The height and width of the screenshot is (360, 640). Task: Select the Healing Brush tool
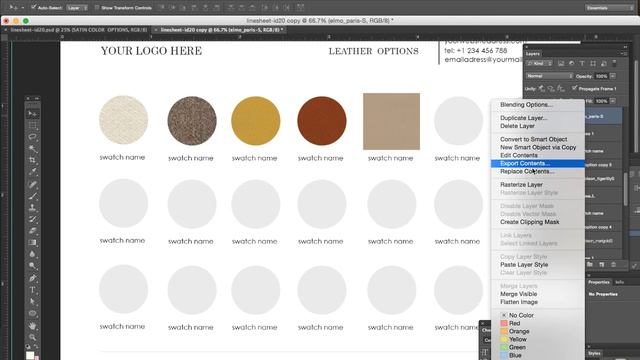click(33, 184)
